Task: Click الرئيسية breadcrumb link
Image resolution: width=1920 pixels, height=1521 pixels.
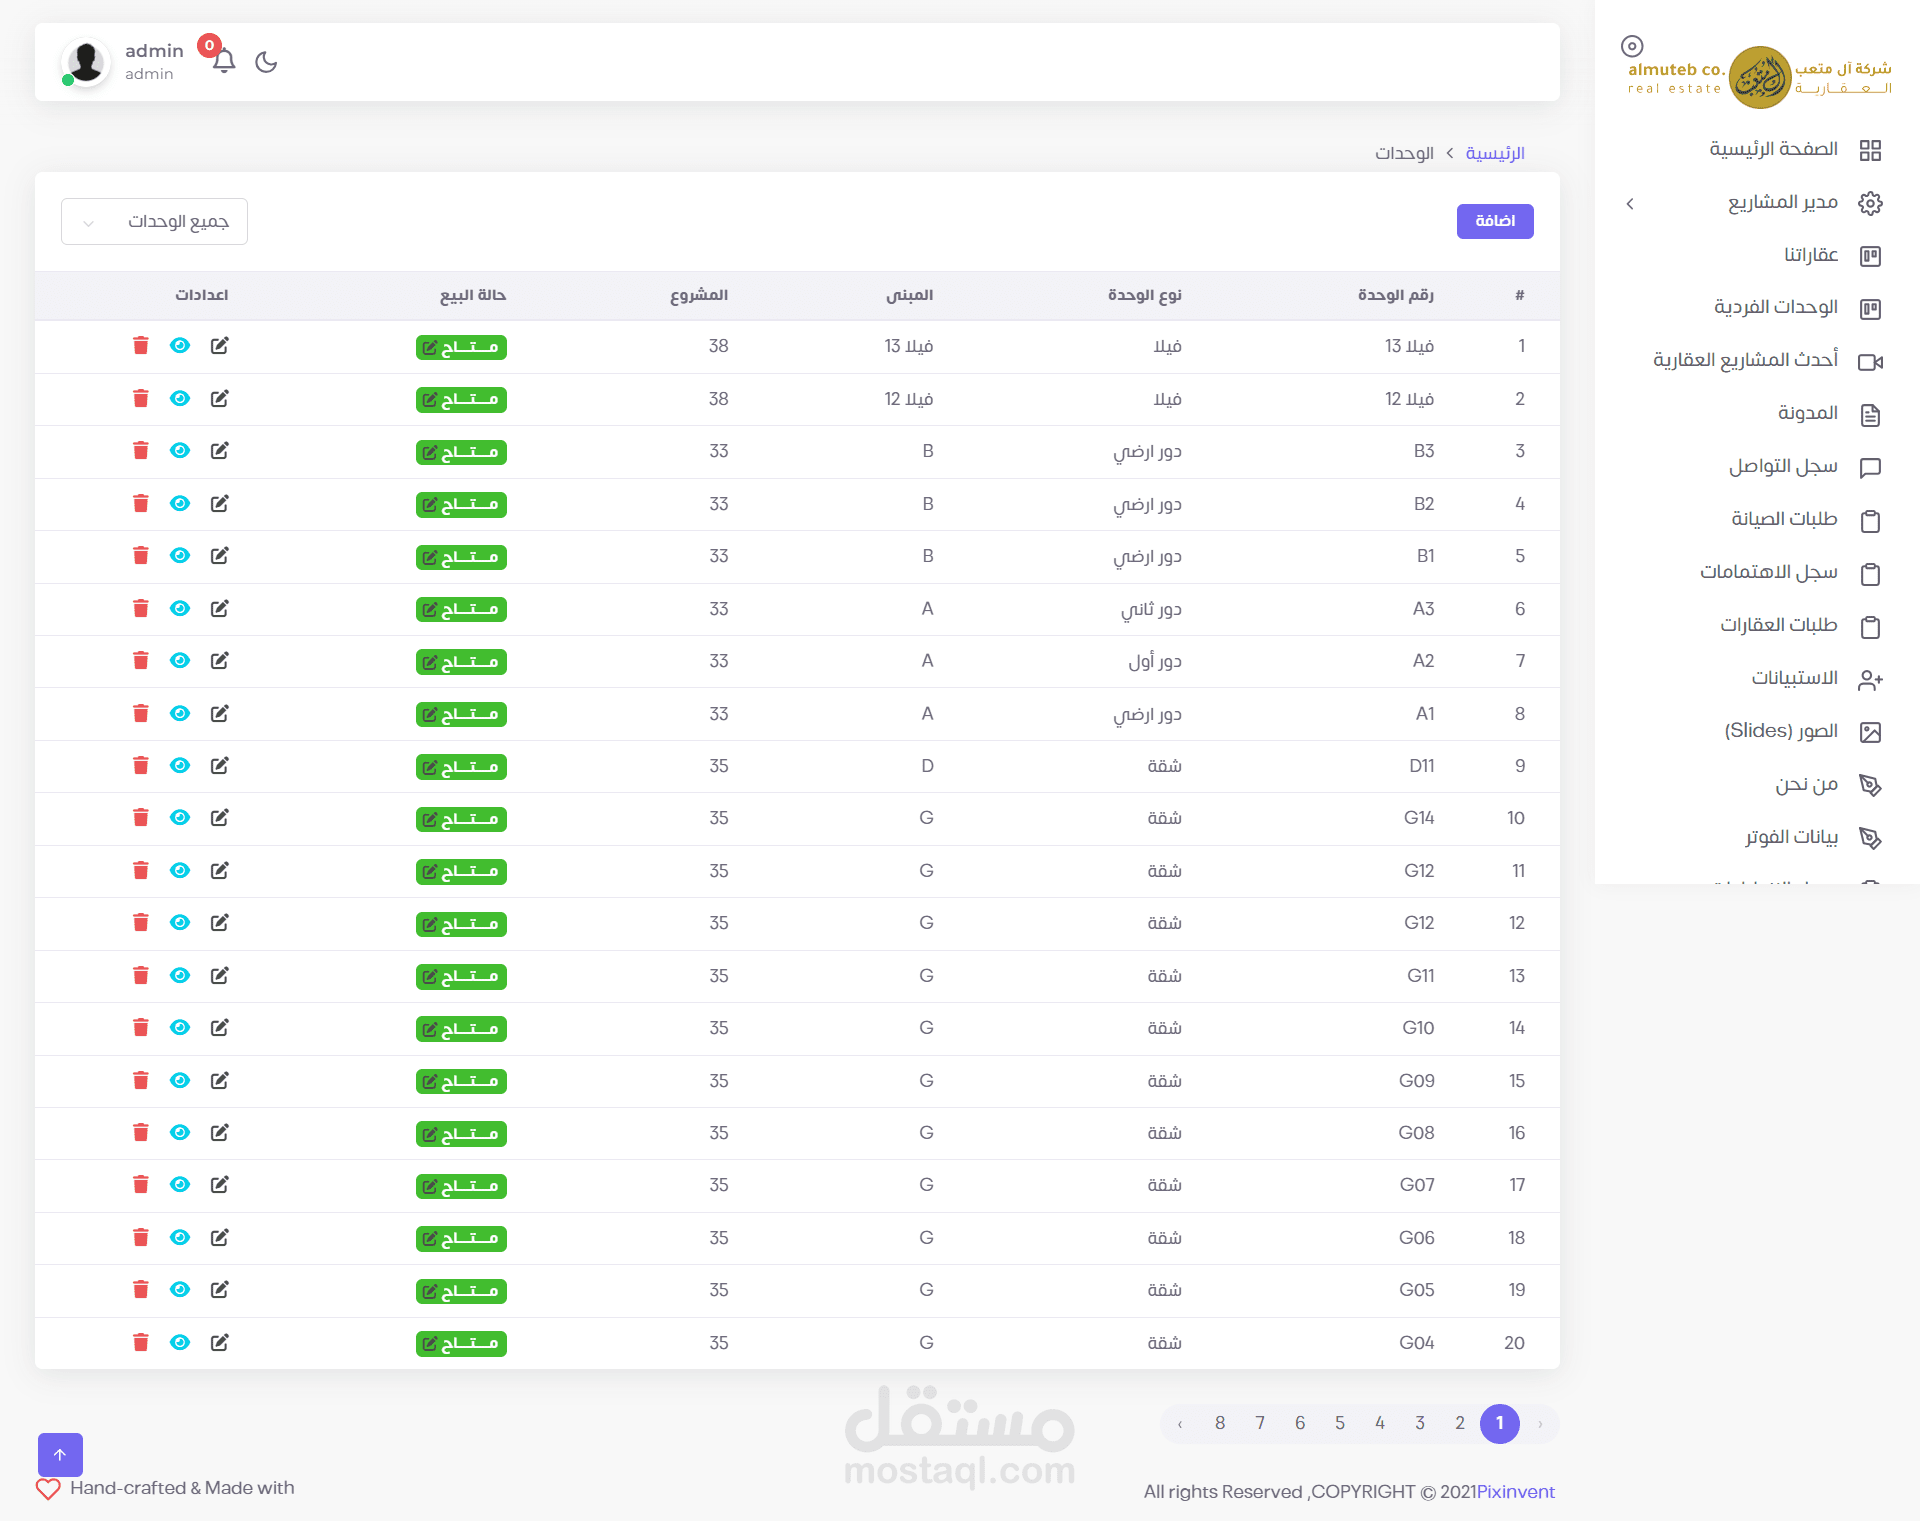Action: click(x=1494, y=153)
